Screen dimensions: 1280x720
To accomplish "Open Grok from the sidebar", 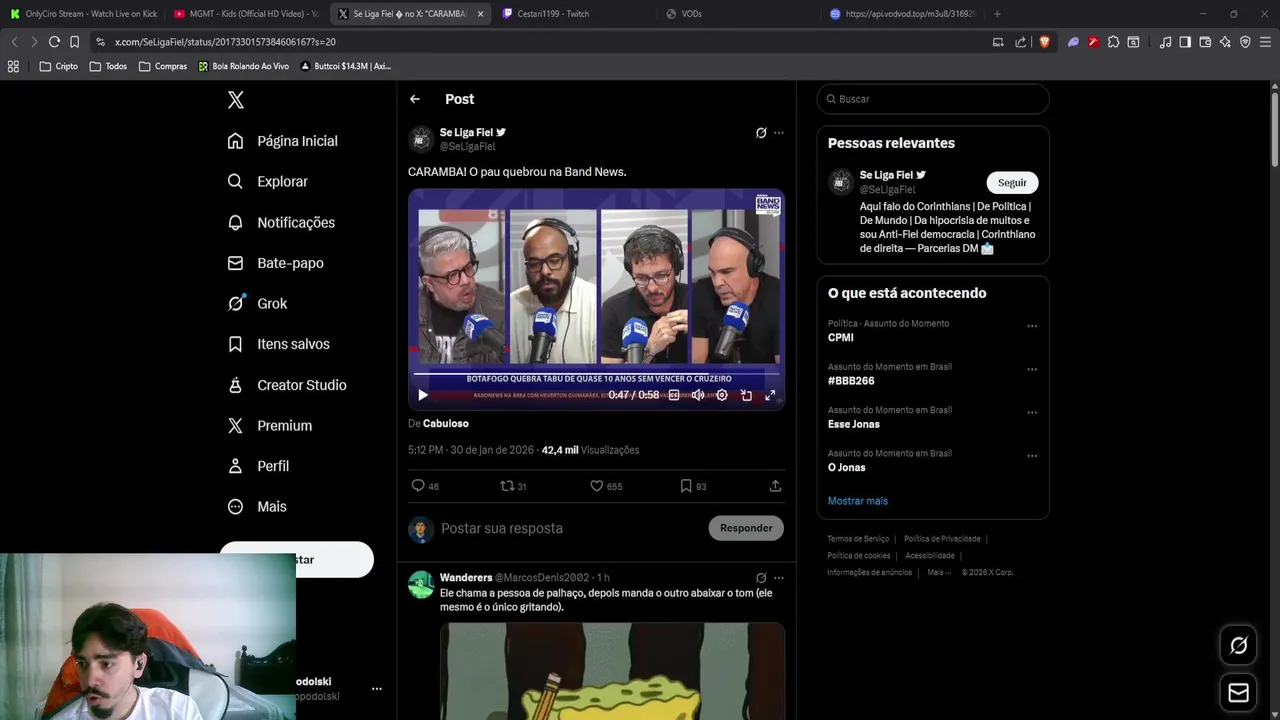I will click(257, 304).
